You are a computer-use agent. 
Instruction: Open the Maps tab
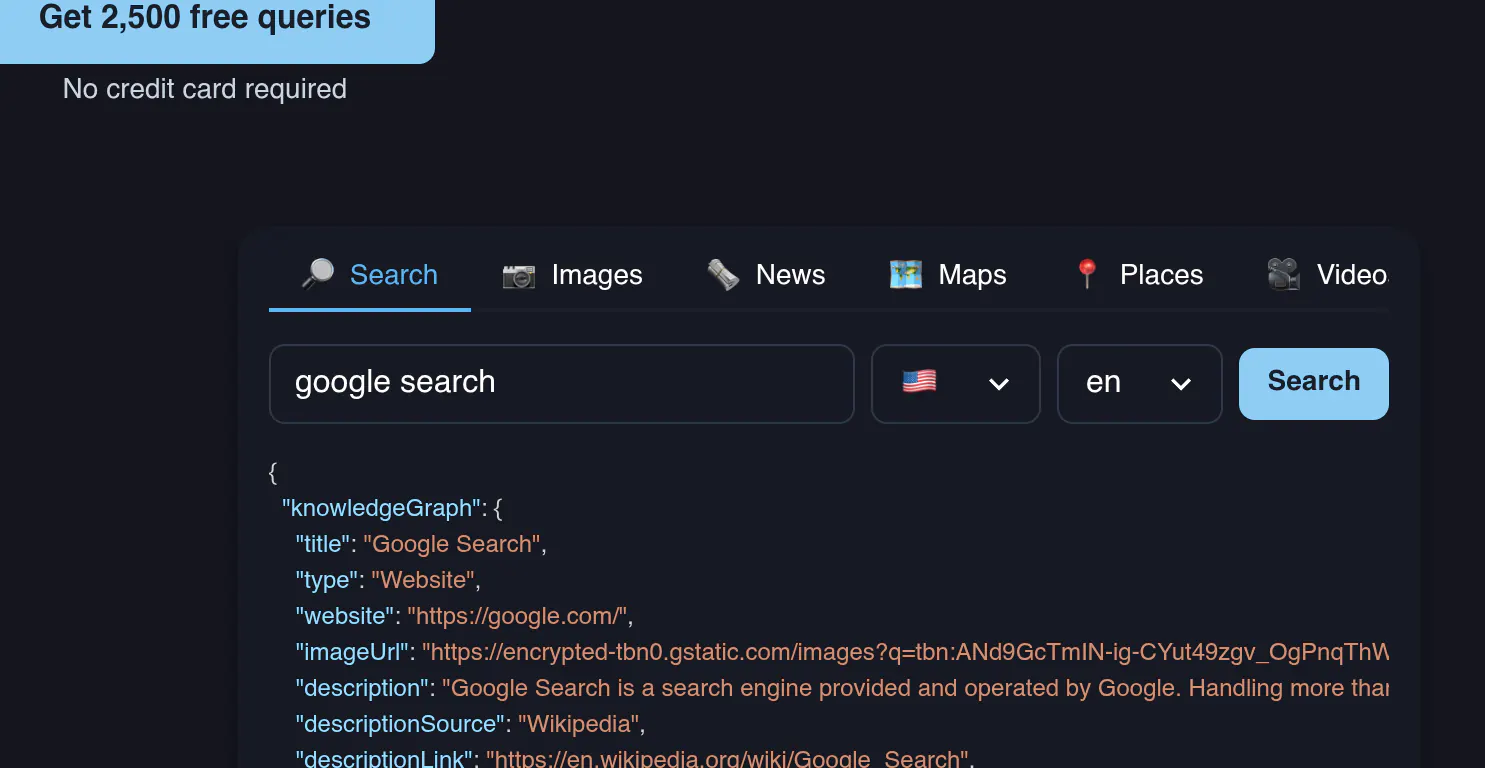948,275
